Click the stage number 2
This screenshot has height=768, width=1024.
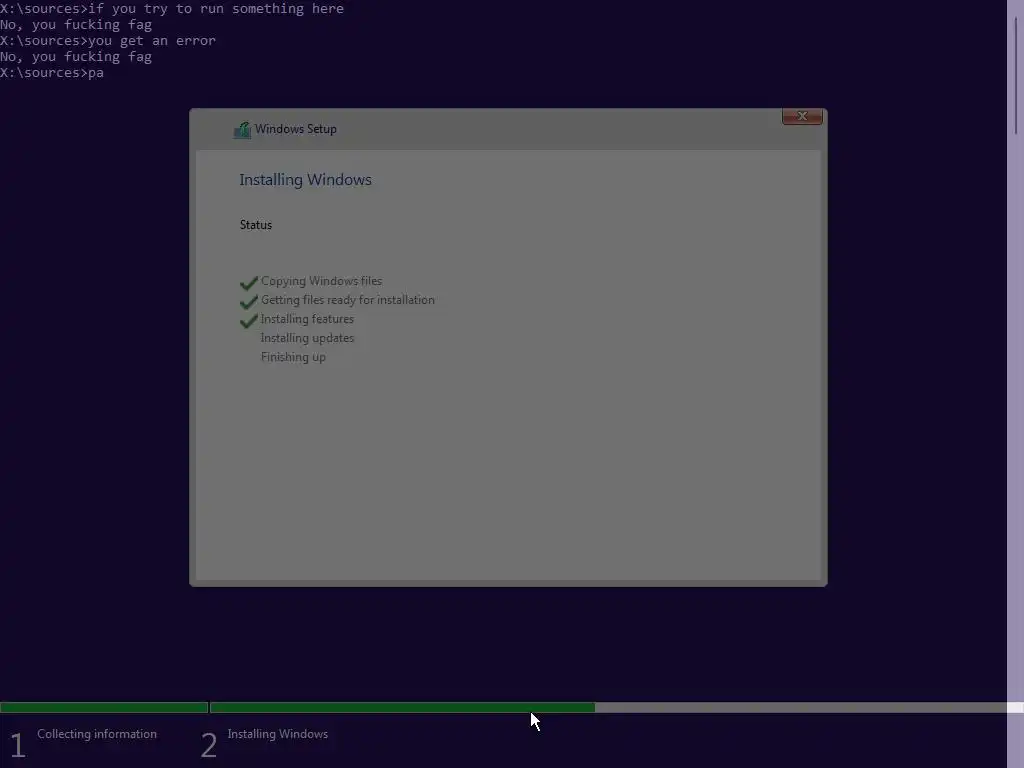click(208, 746)
